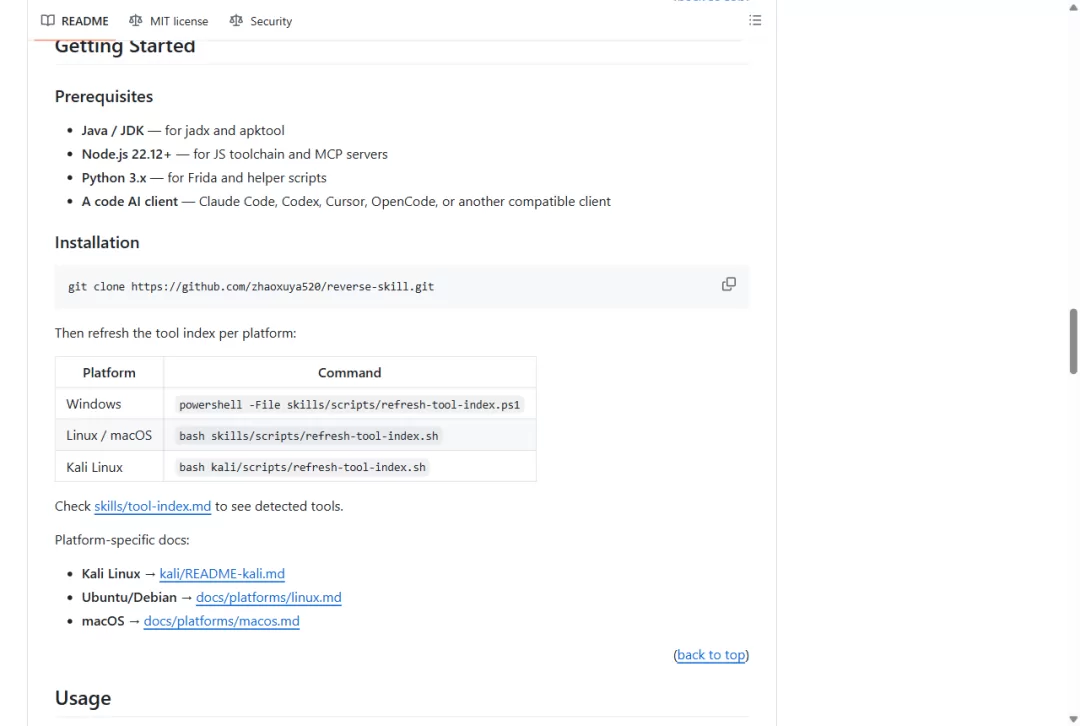Click the MIT license scale icon

click(136, 21)
